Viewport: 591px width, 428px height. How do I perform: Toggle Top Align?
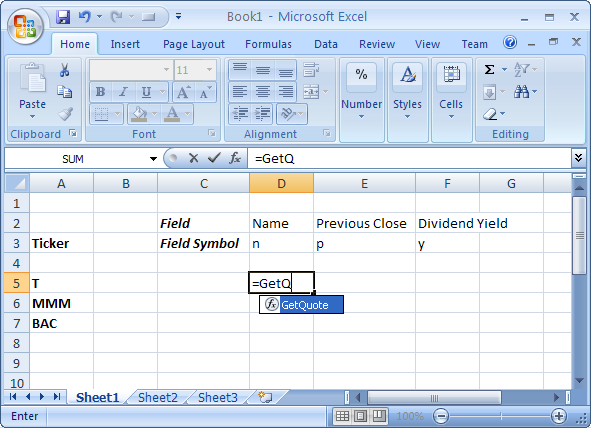pyautogui.click(x=240, y=70)
